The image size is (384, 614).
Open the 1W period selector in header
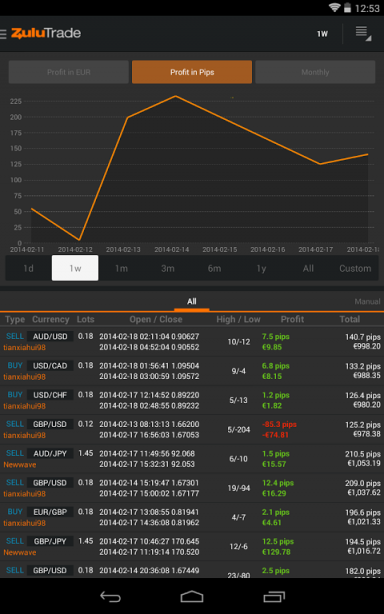[322, 34]
